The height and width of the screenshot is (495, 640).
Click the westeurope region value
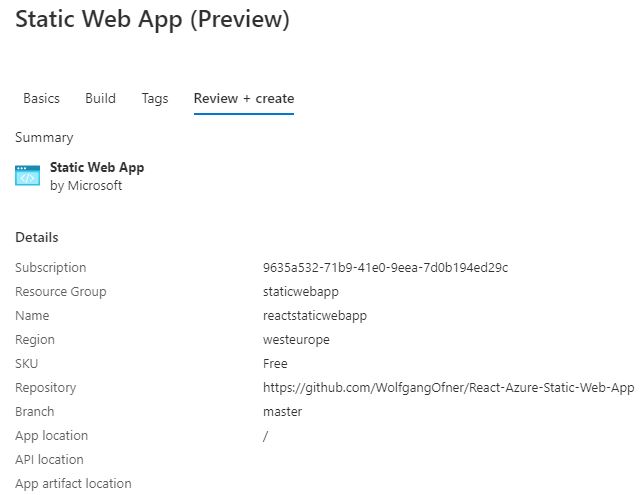click(296, 340)
